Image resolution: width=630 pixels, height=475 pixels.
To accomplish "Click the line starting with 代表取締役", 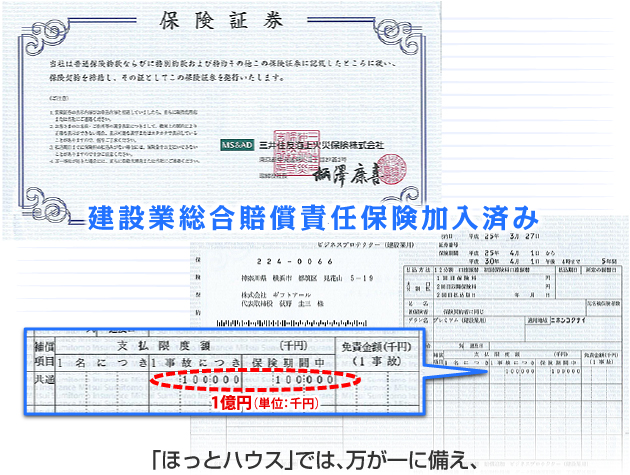I will point(282,304).
